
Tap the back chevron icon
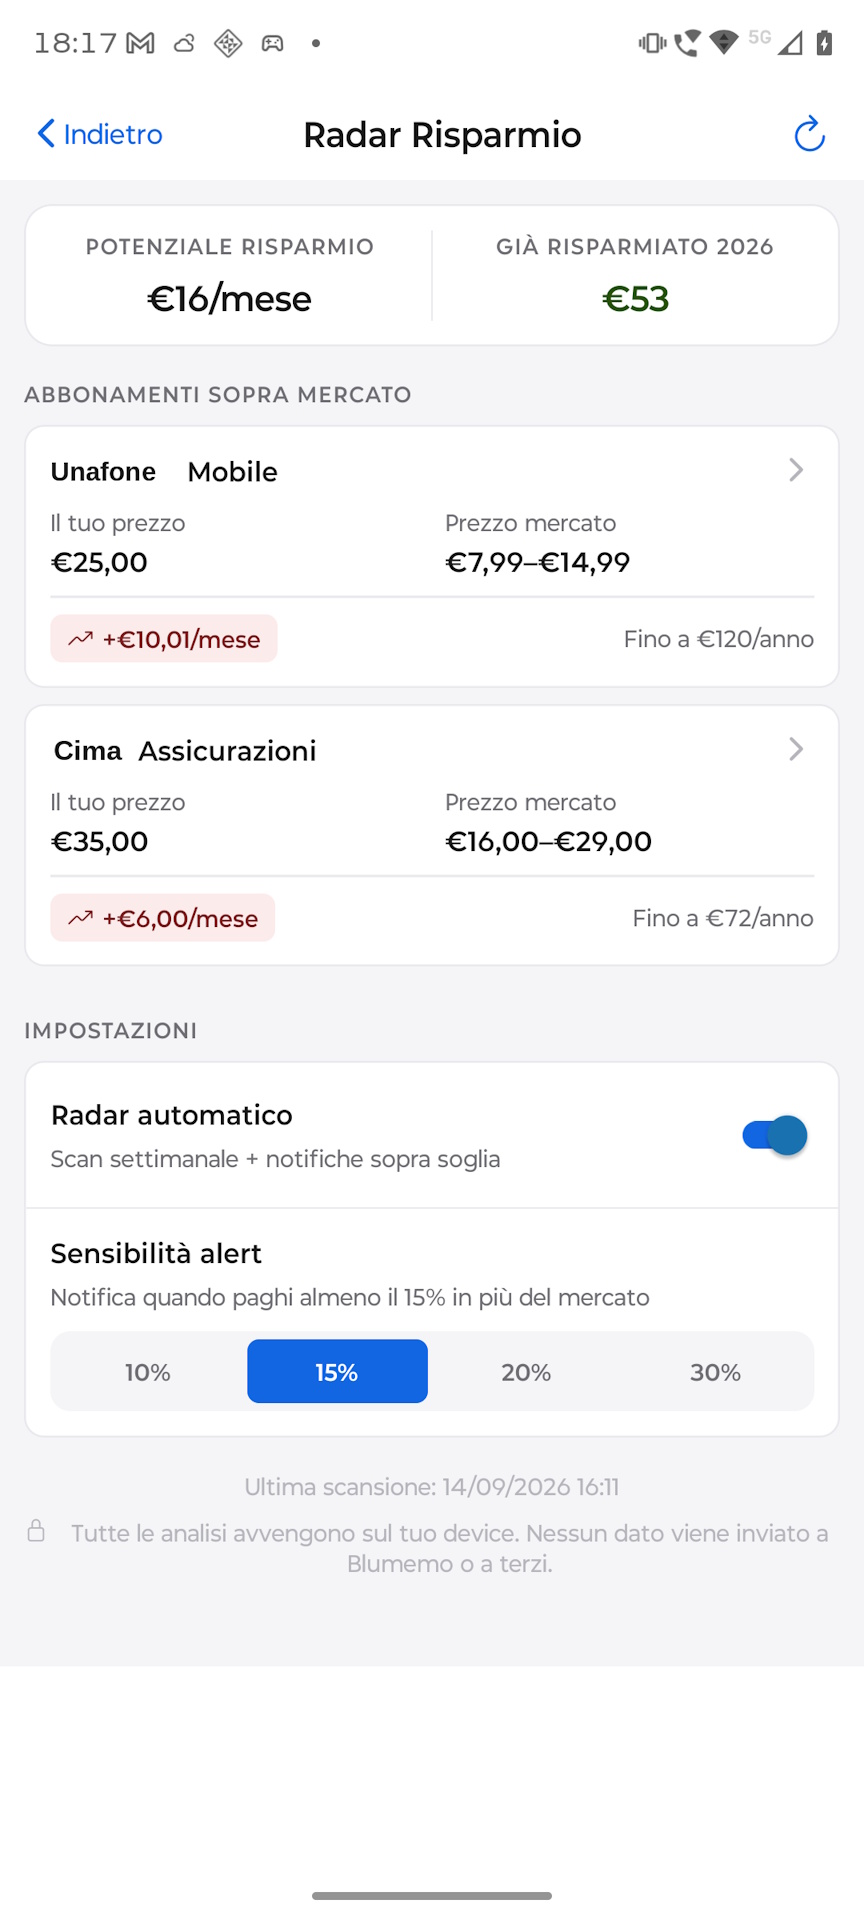[x=46, y=134]
